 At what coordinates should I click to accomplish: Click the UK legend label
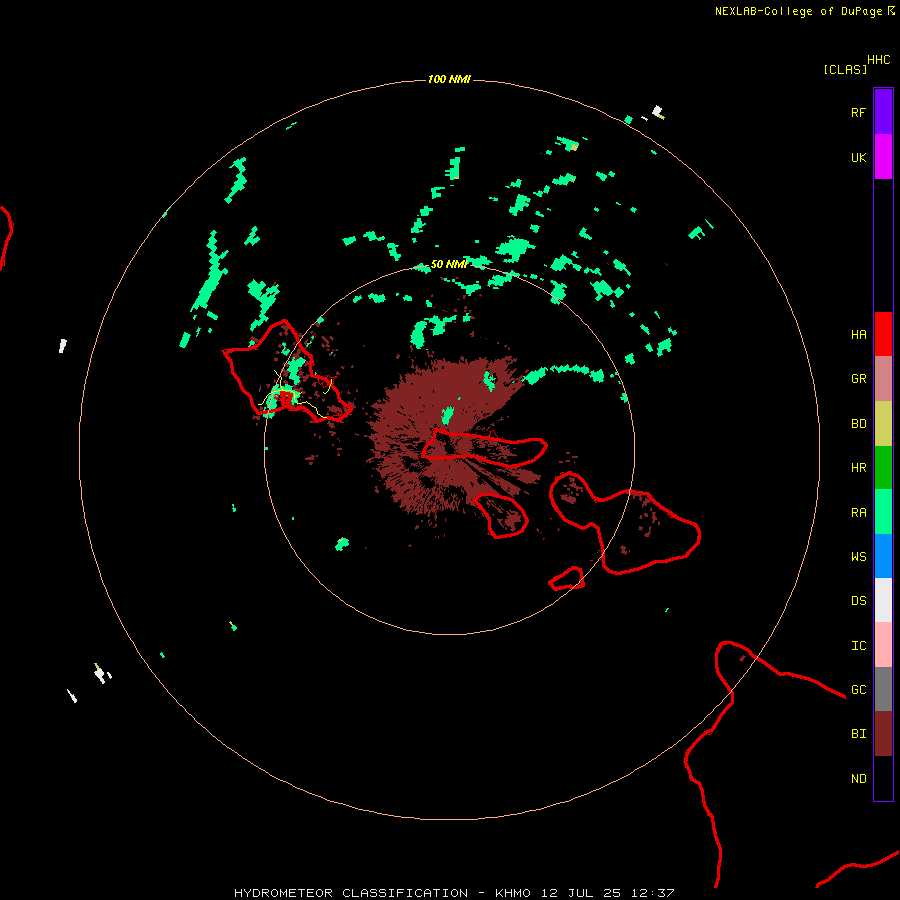pos(858,157)
